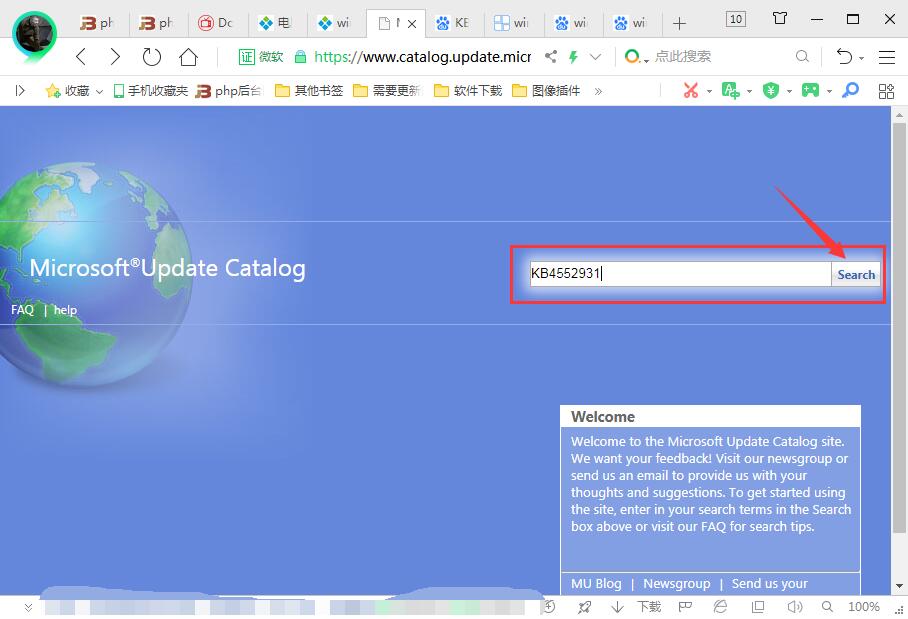
Task: Click the shirt skin-change icon
Action: click(779, 19)
